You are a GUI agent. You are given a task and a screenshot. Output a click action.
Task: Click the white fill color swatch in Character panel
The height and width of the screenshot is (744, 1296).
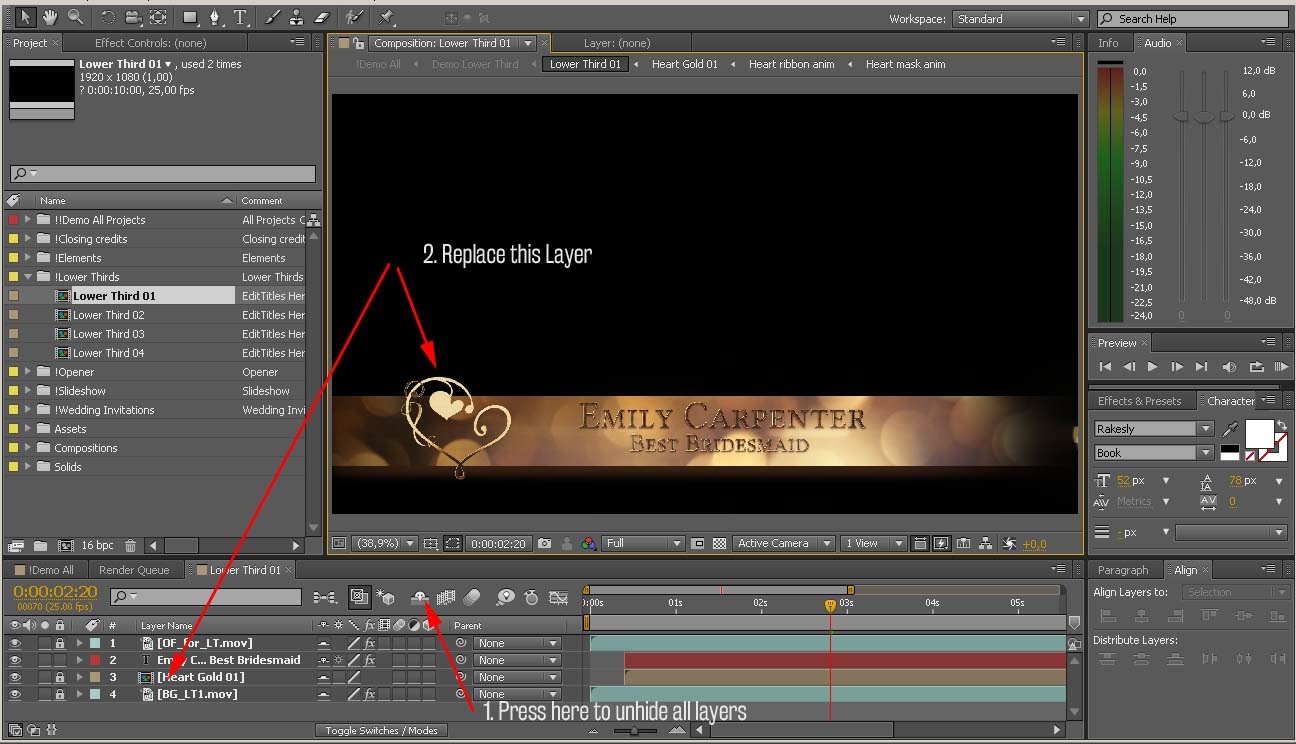pos(1258,433)
